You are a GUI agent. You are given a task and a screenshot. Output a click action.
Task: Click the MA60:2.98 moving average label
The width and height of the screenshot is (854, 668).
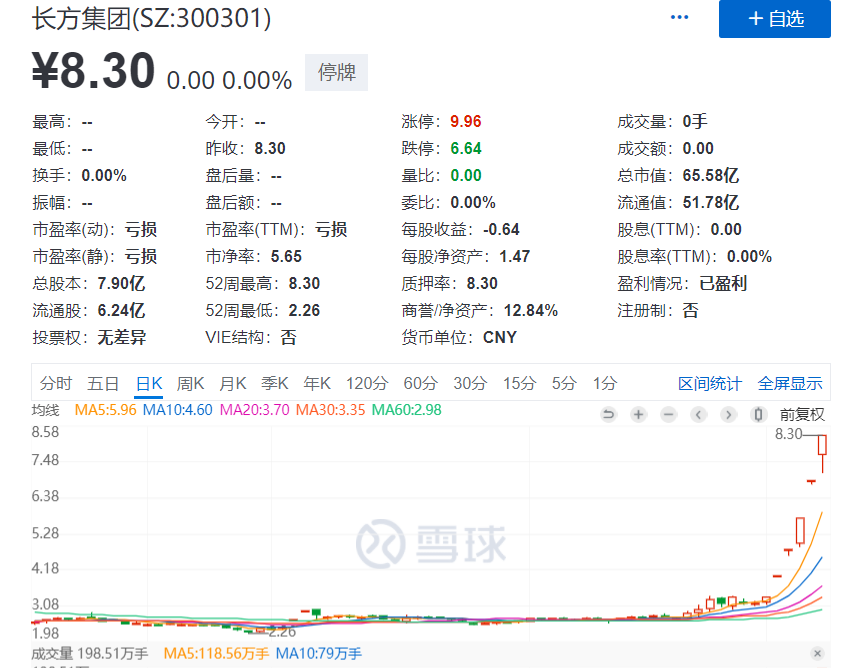point(407,410)
